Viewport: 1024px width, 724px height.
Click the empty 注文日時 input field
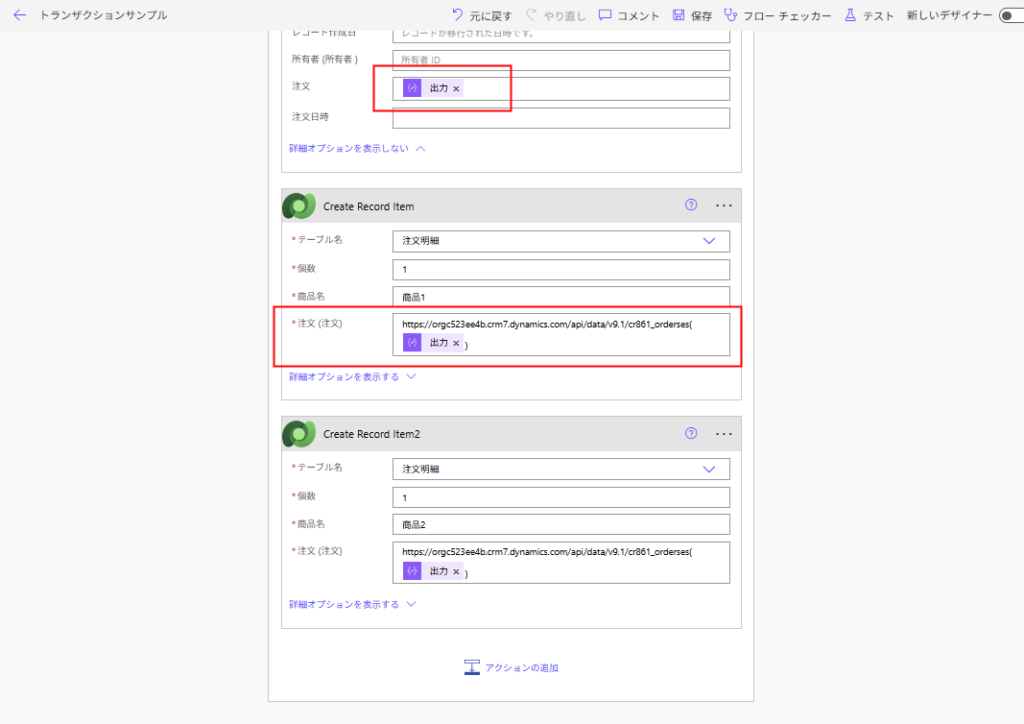click(x=560, y=118)
